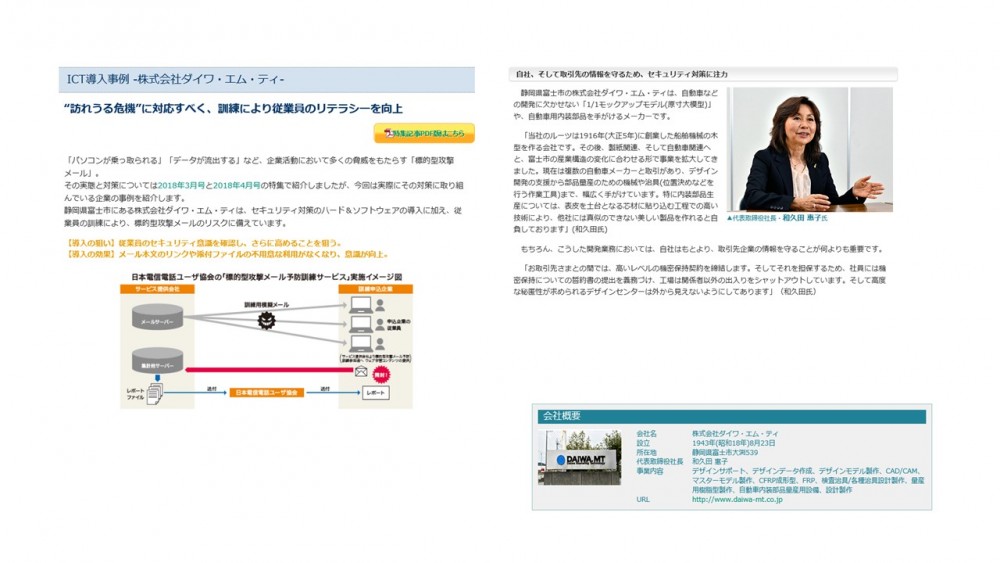This screenshot has width=1000, height=563.
Task: Follow the 2018年4月号 link
Action: [x=237, y=186]
